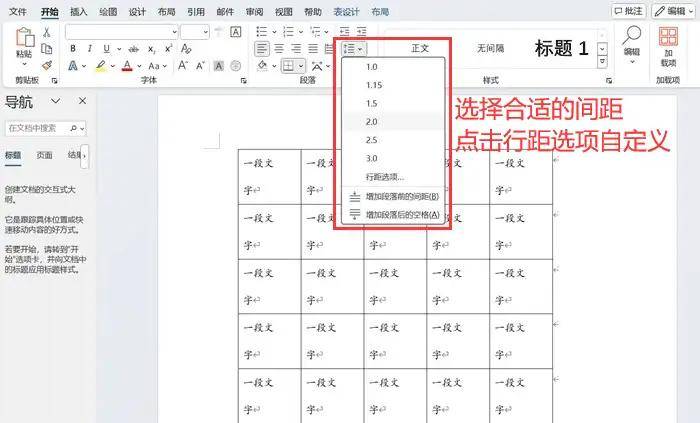Switch to the 表设计 ribbon tab
The width and height of the screenshot is (700, 423).
346,12
